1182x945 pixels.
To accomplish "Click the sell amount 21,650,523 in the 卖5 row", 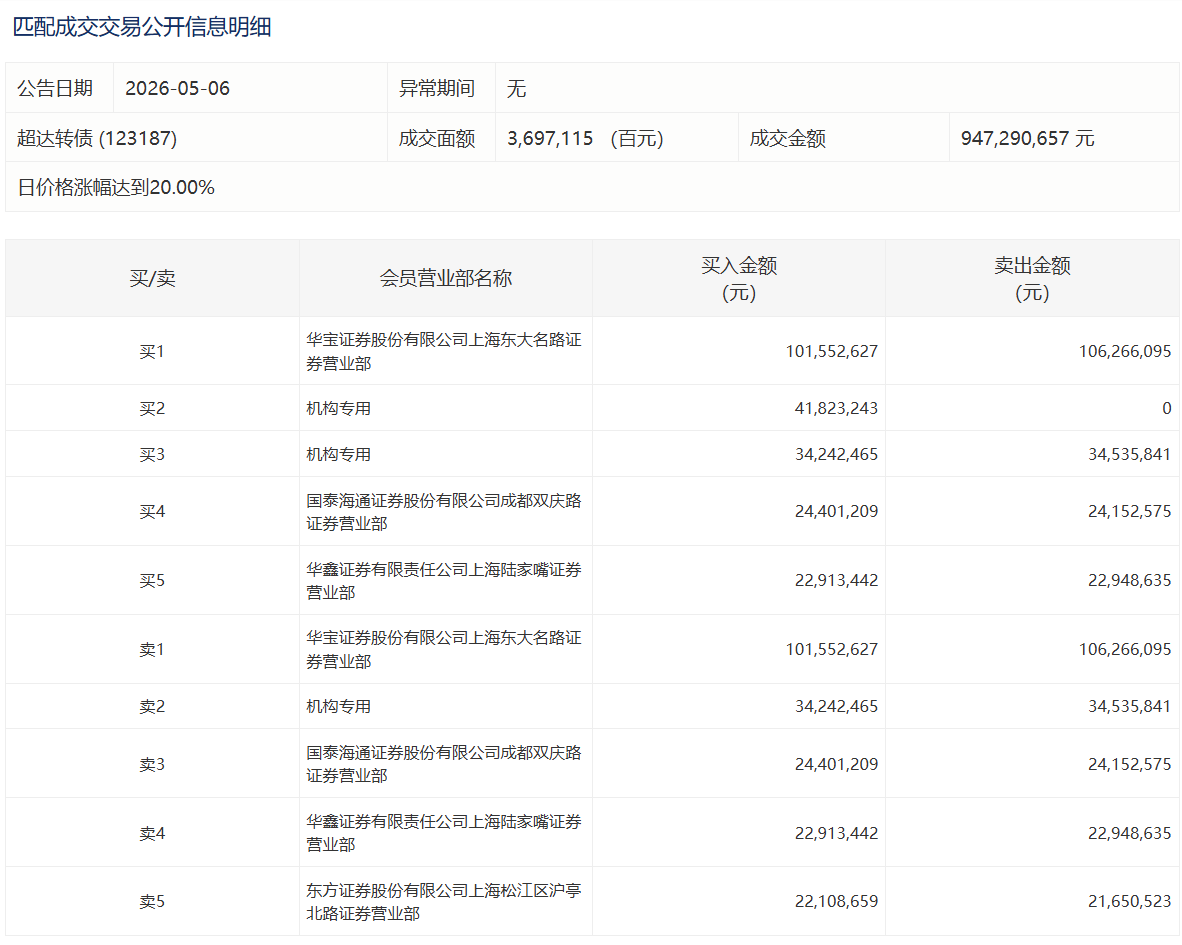I will tap(1129, 901).
